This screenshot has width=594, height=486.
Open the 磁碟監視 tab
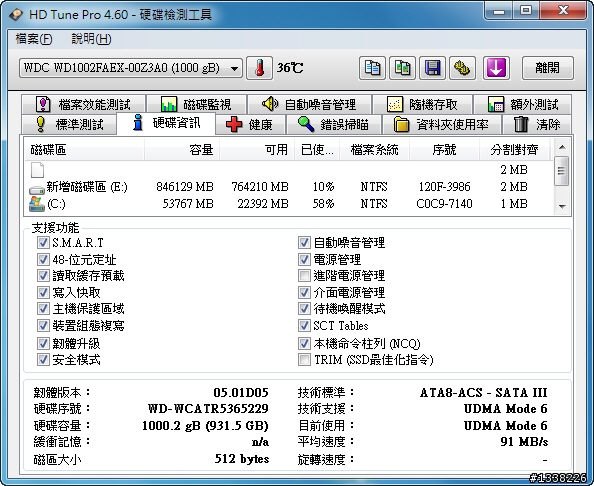click(x=196, y=104)
